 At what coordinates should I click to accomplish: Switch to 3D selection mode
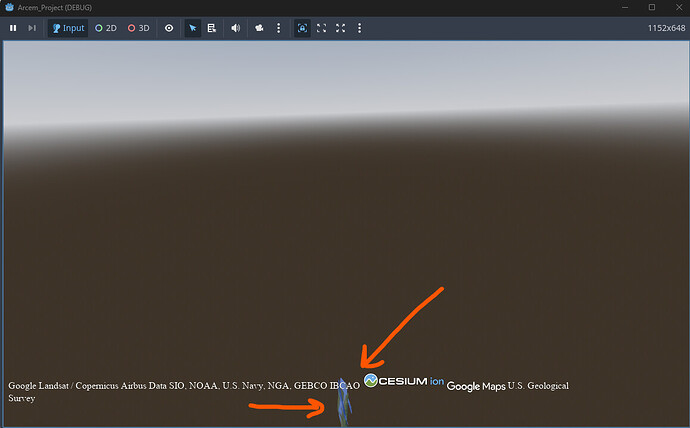(x=139, y=28)
